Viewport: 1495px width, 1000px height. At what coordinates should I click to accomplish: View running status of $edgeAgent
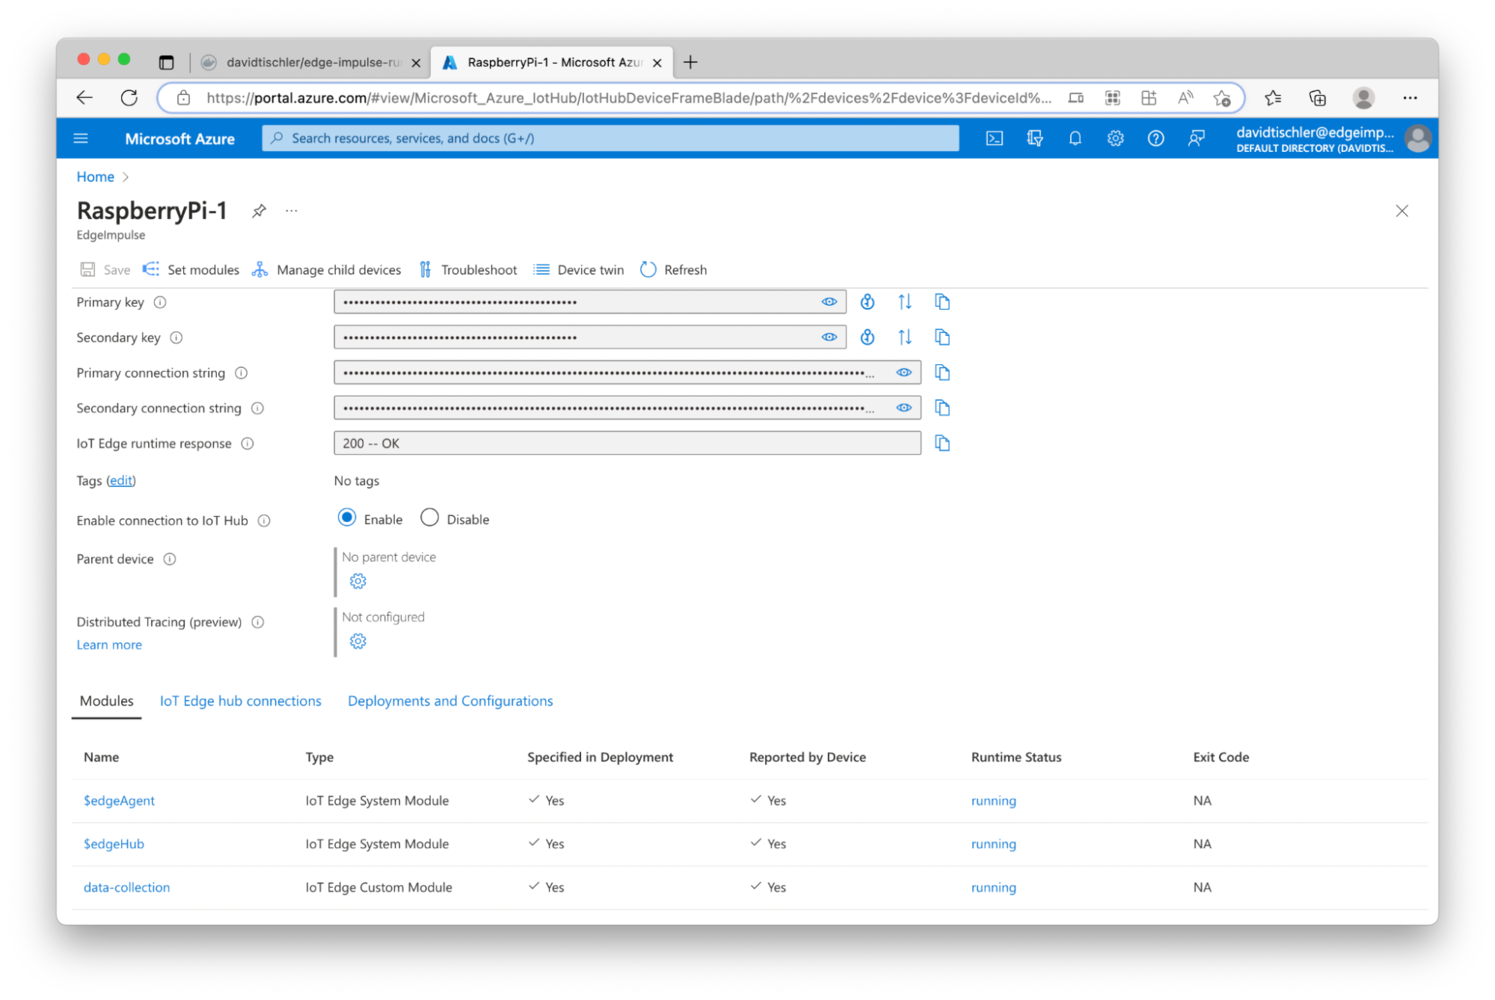(993, 801)
